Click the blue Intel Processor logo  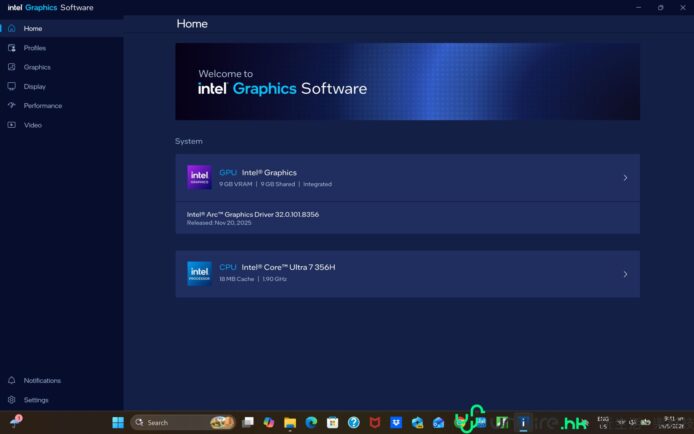tap(199, 273)
